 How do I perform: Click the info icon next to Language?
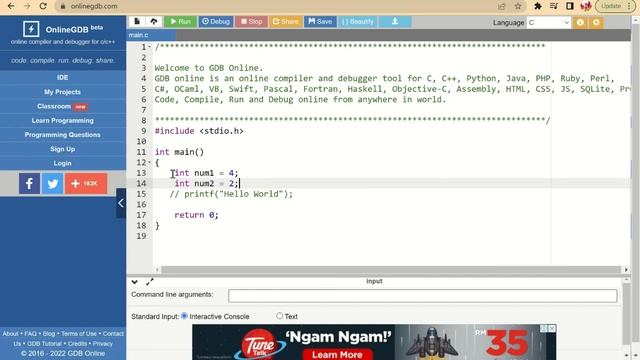(580, 22)
